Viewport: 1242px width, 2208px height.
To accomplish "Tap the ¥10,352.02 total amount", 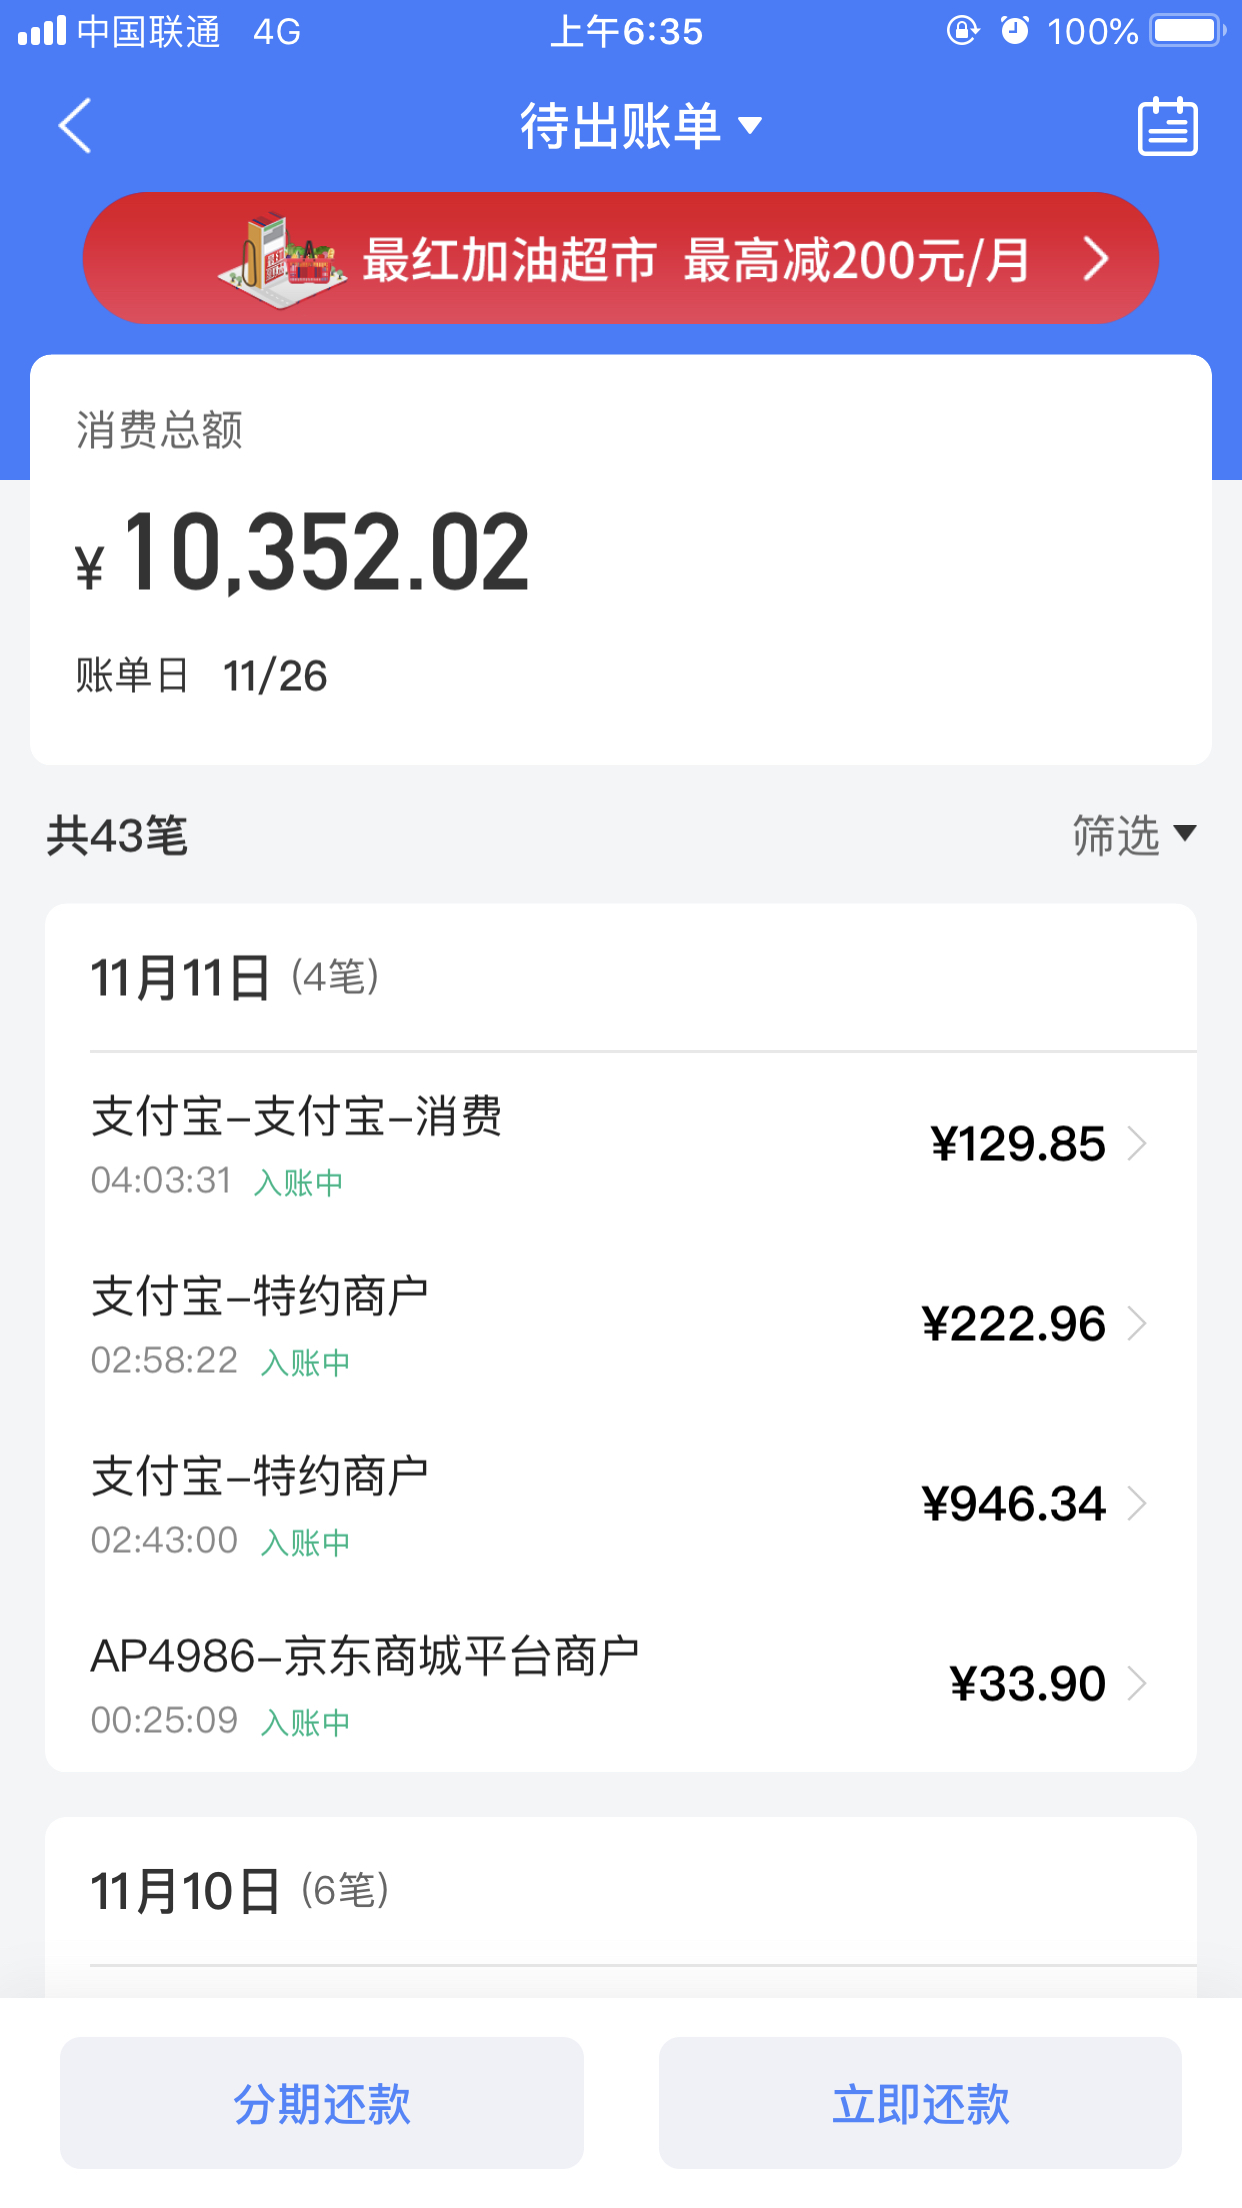I will [x=303, y=553].
